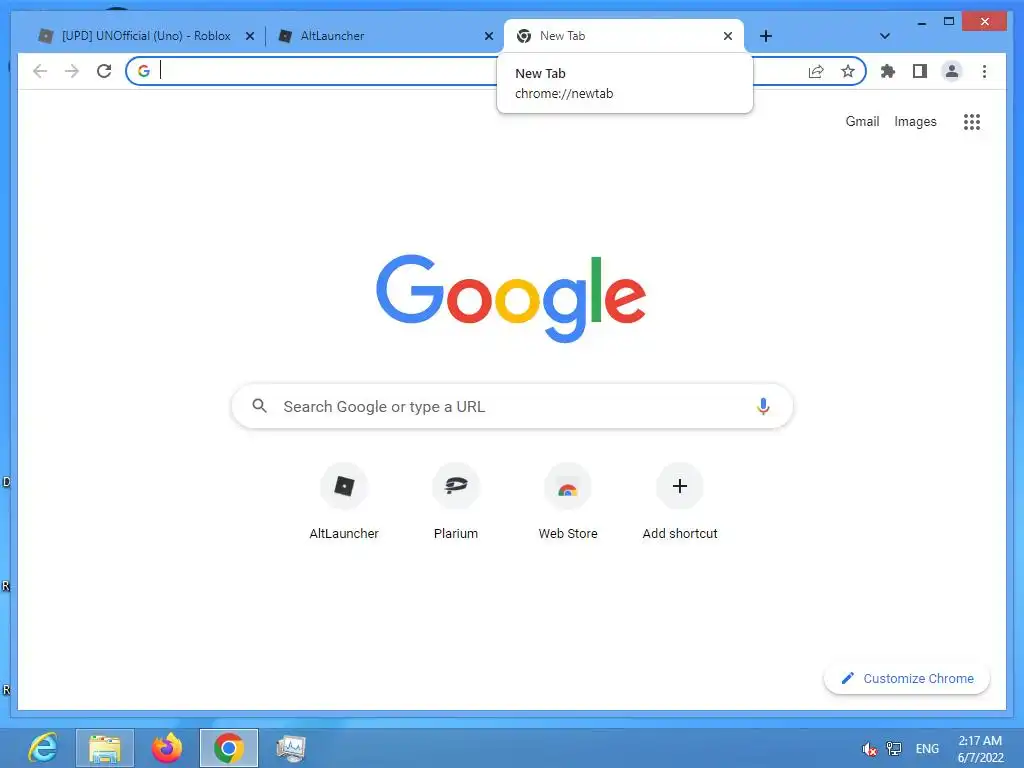The height and width of the screenshot is (768, 1024).
Task: Open the Web Store shortcut tile
Action: (x=568, y=502)
